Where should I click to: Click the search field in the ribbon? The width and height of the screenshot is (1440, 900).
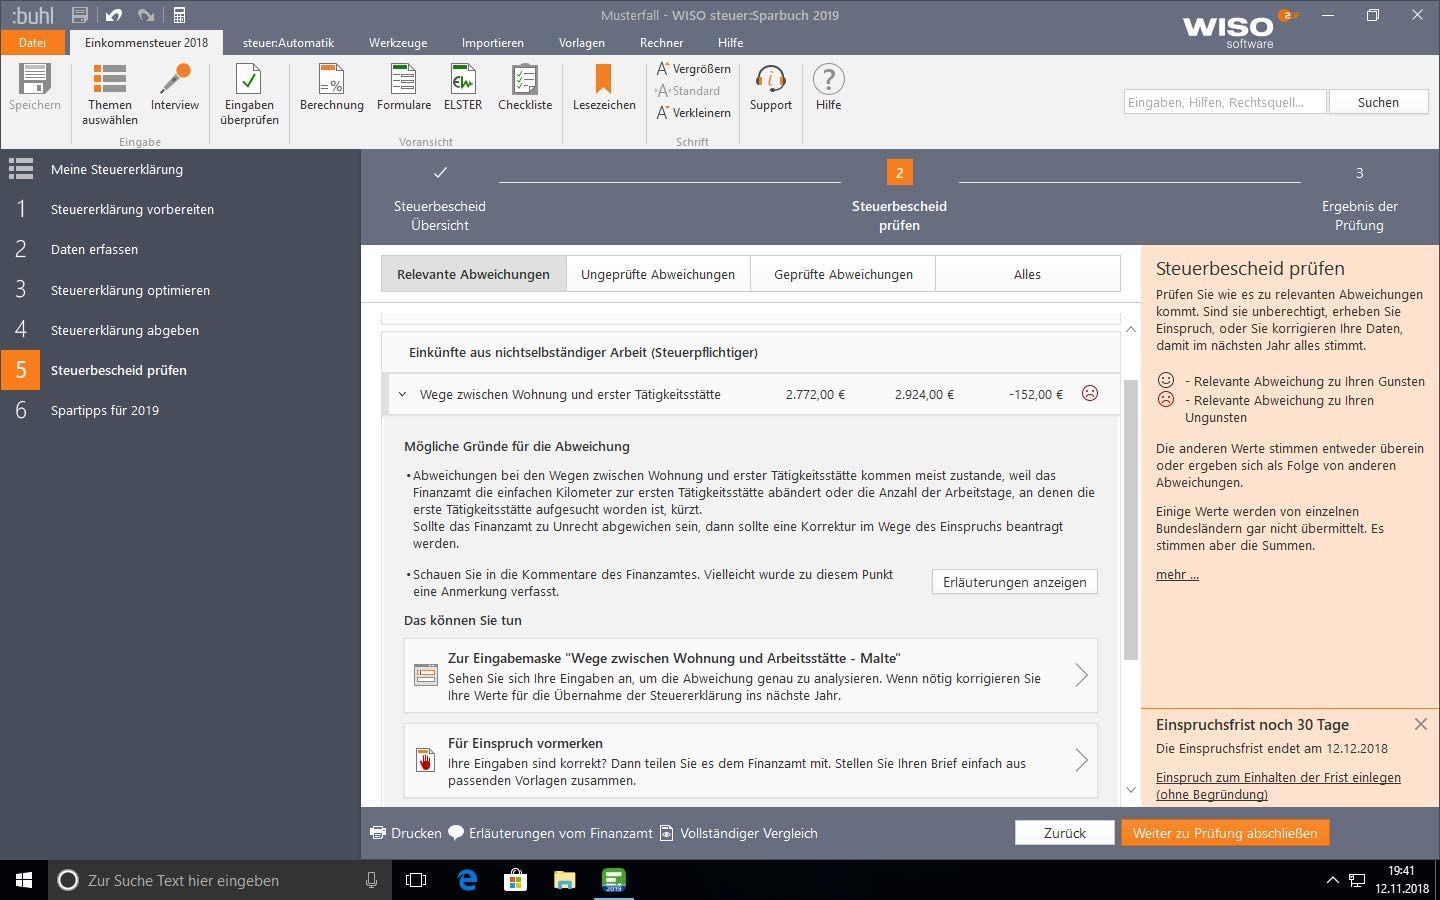(1224, 102)
